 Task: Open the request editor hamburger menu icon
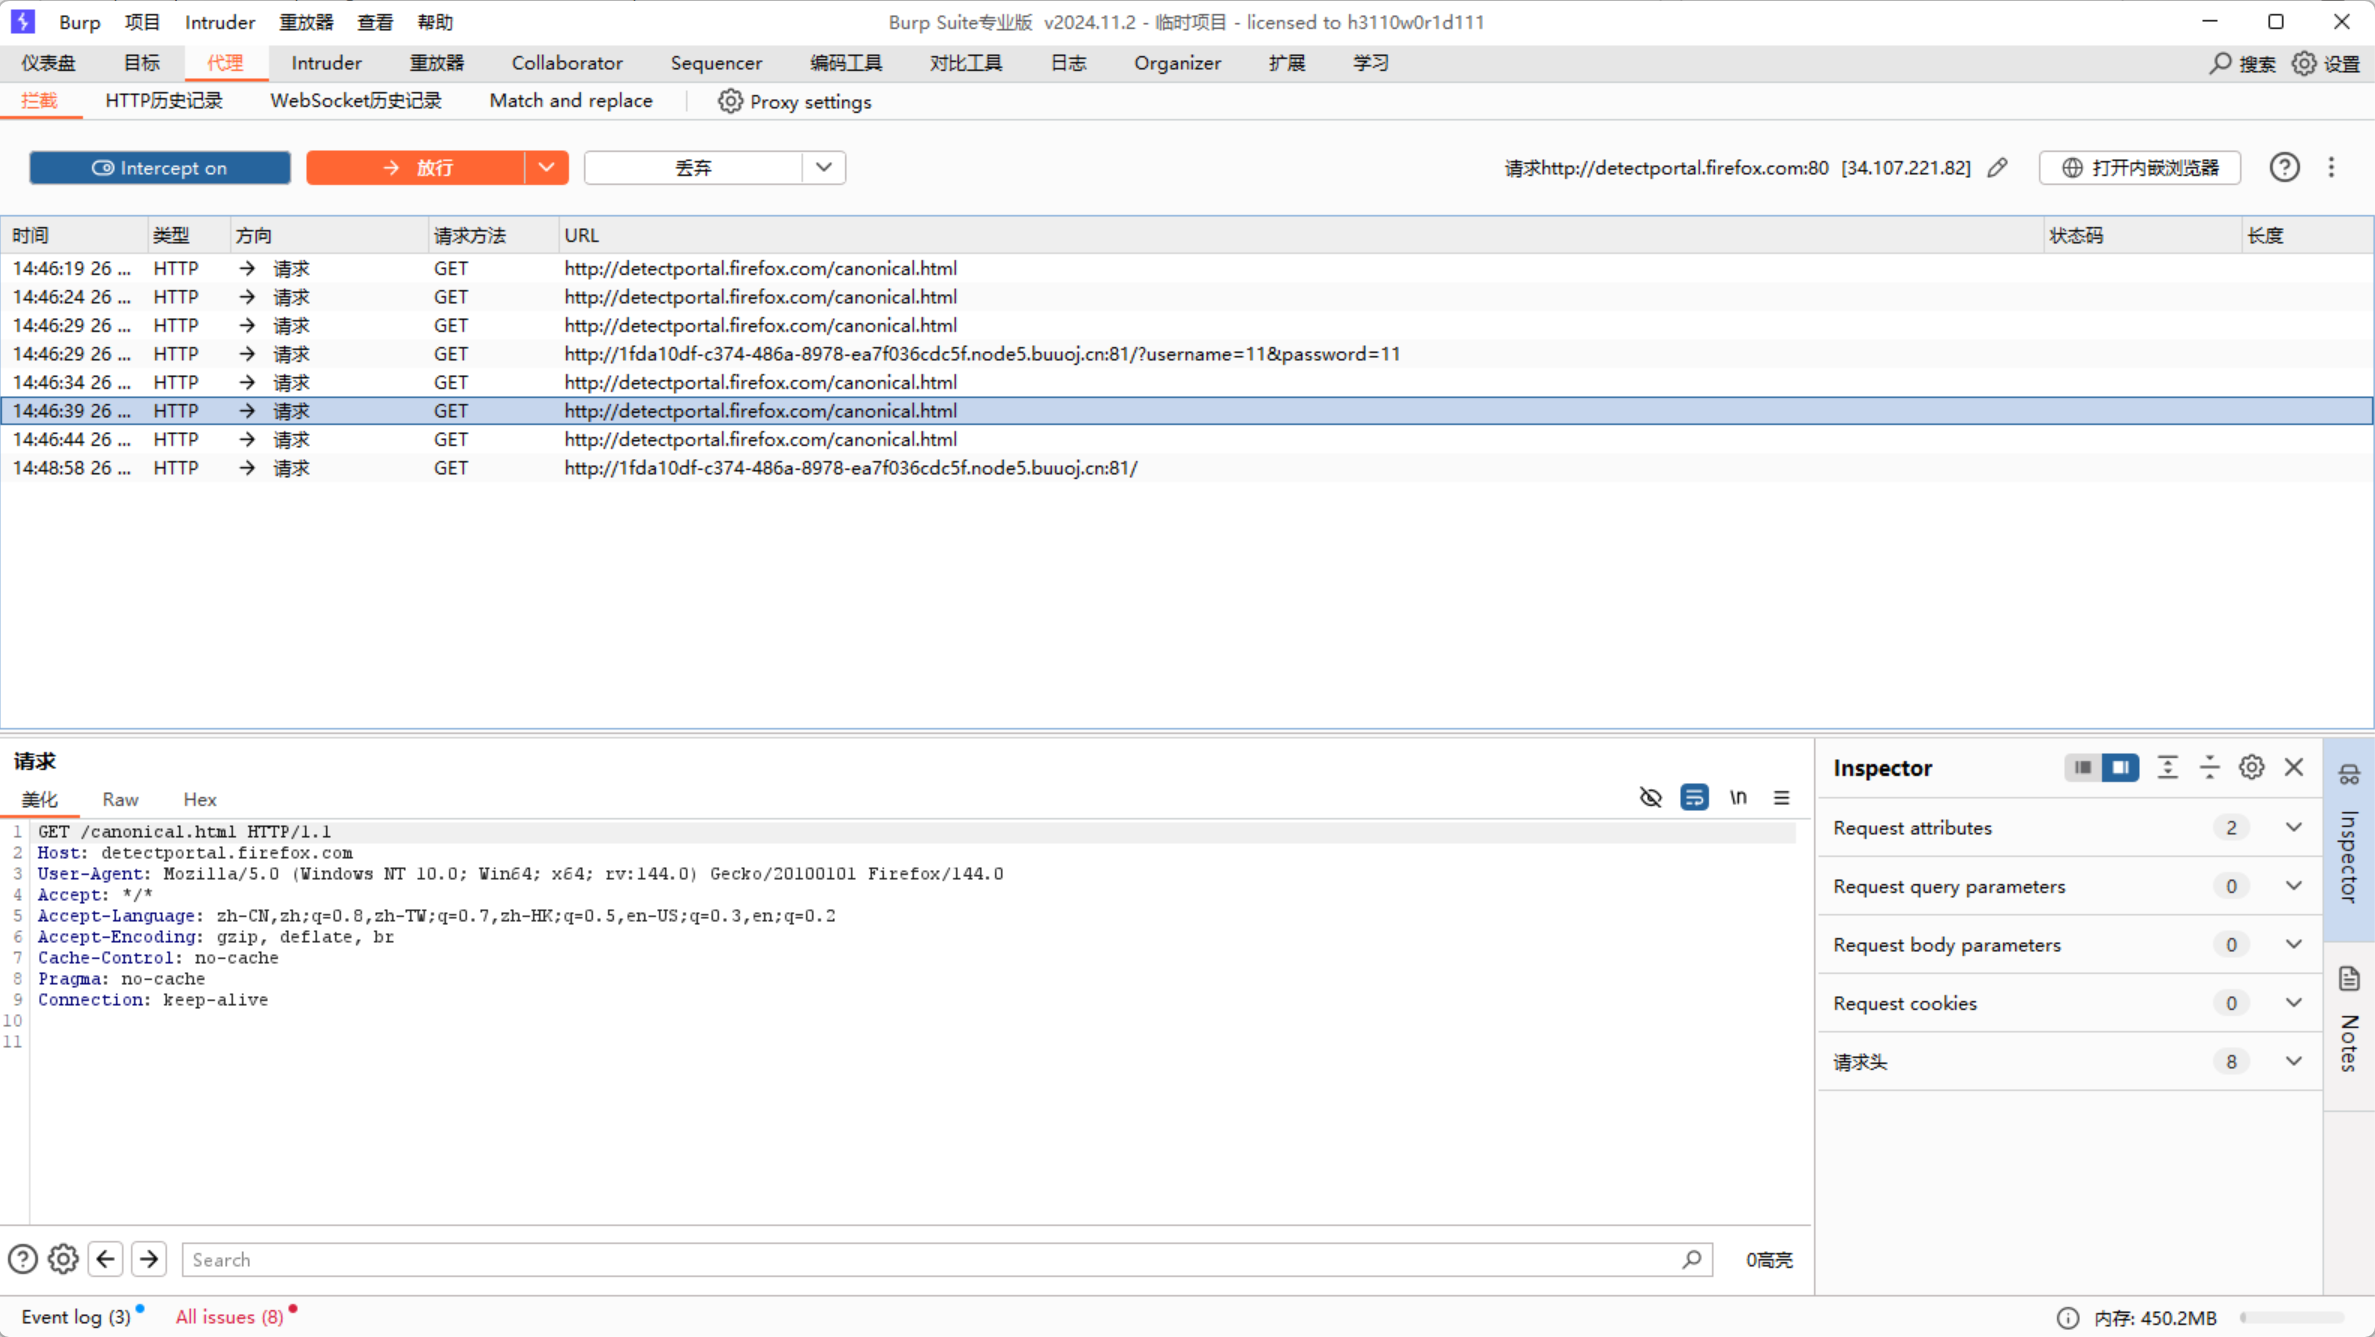pos(1782,797)
